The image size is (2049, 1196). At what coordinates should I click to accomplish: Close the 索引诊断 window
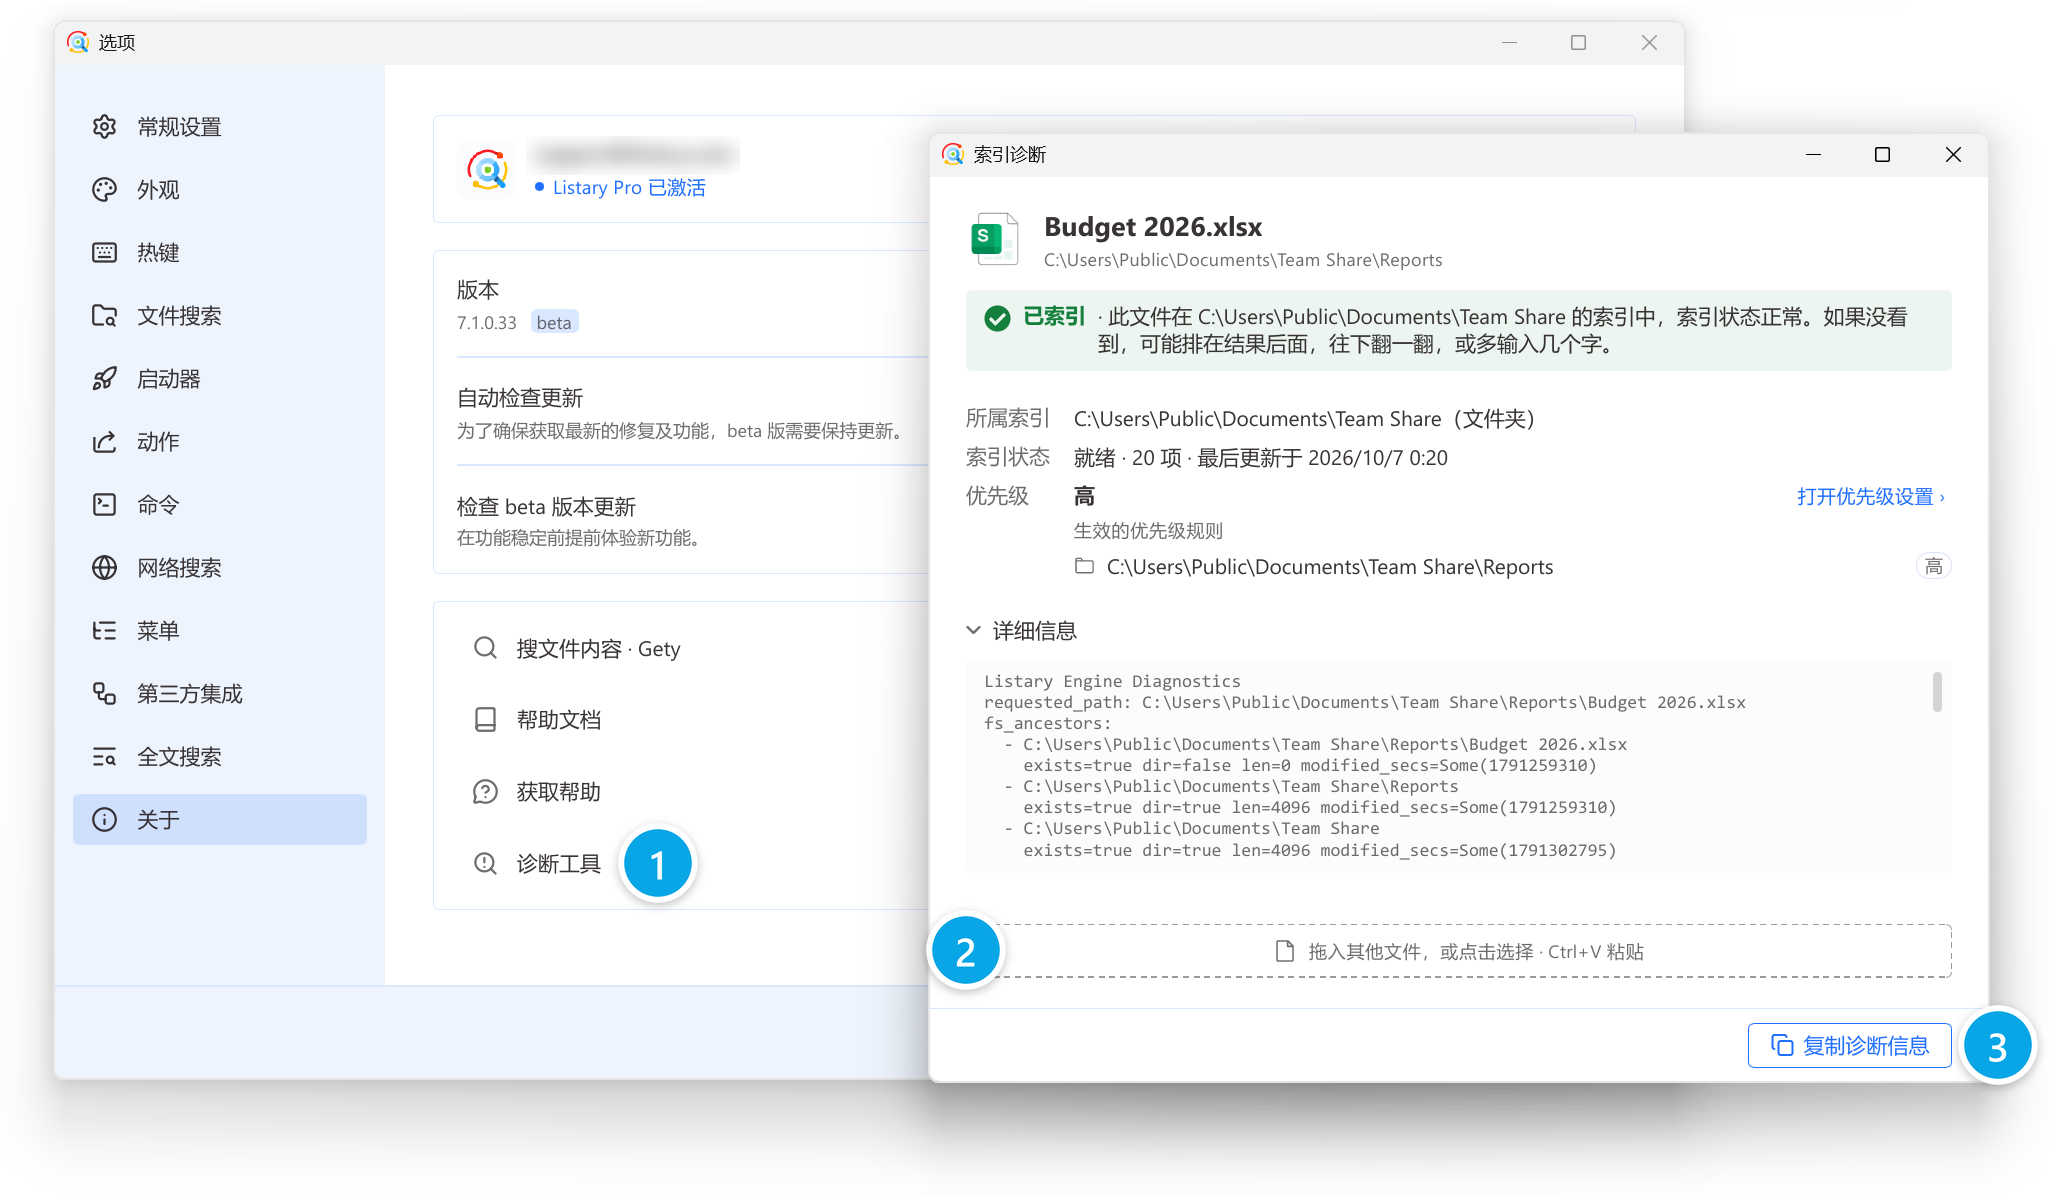(x=1953, y=155)
